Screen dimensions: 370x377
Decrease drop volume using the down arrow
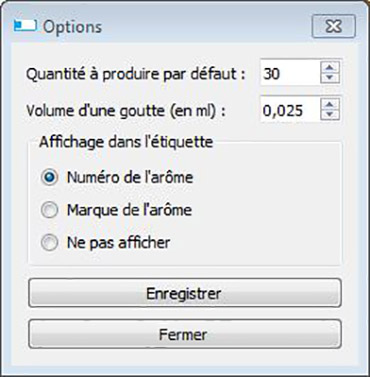[x=330, y=115]
